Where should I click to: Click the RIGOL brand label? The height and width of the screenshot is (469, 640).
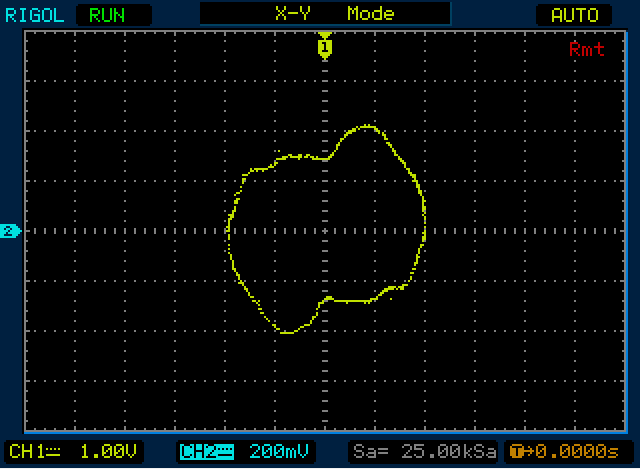pyautogui.click(x=34, y=16)
